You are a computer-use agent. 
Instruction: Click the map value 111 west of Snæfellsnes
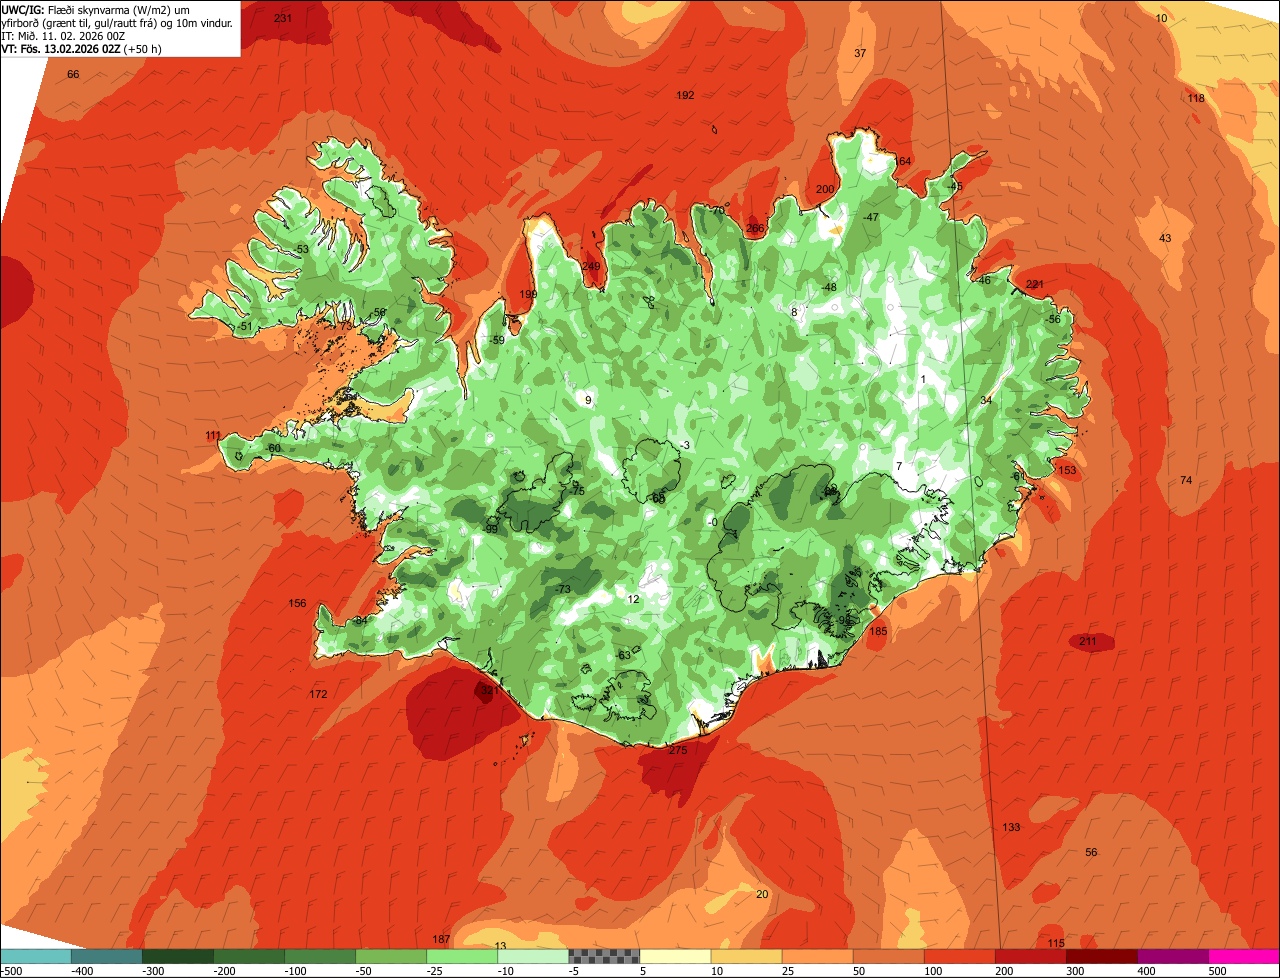(x=213, y=435)
